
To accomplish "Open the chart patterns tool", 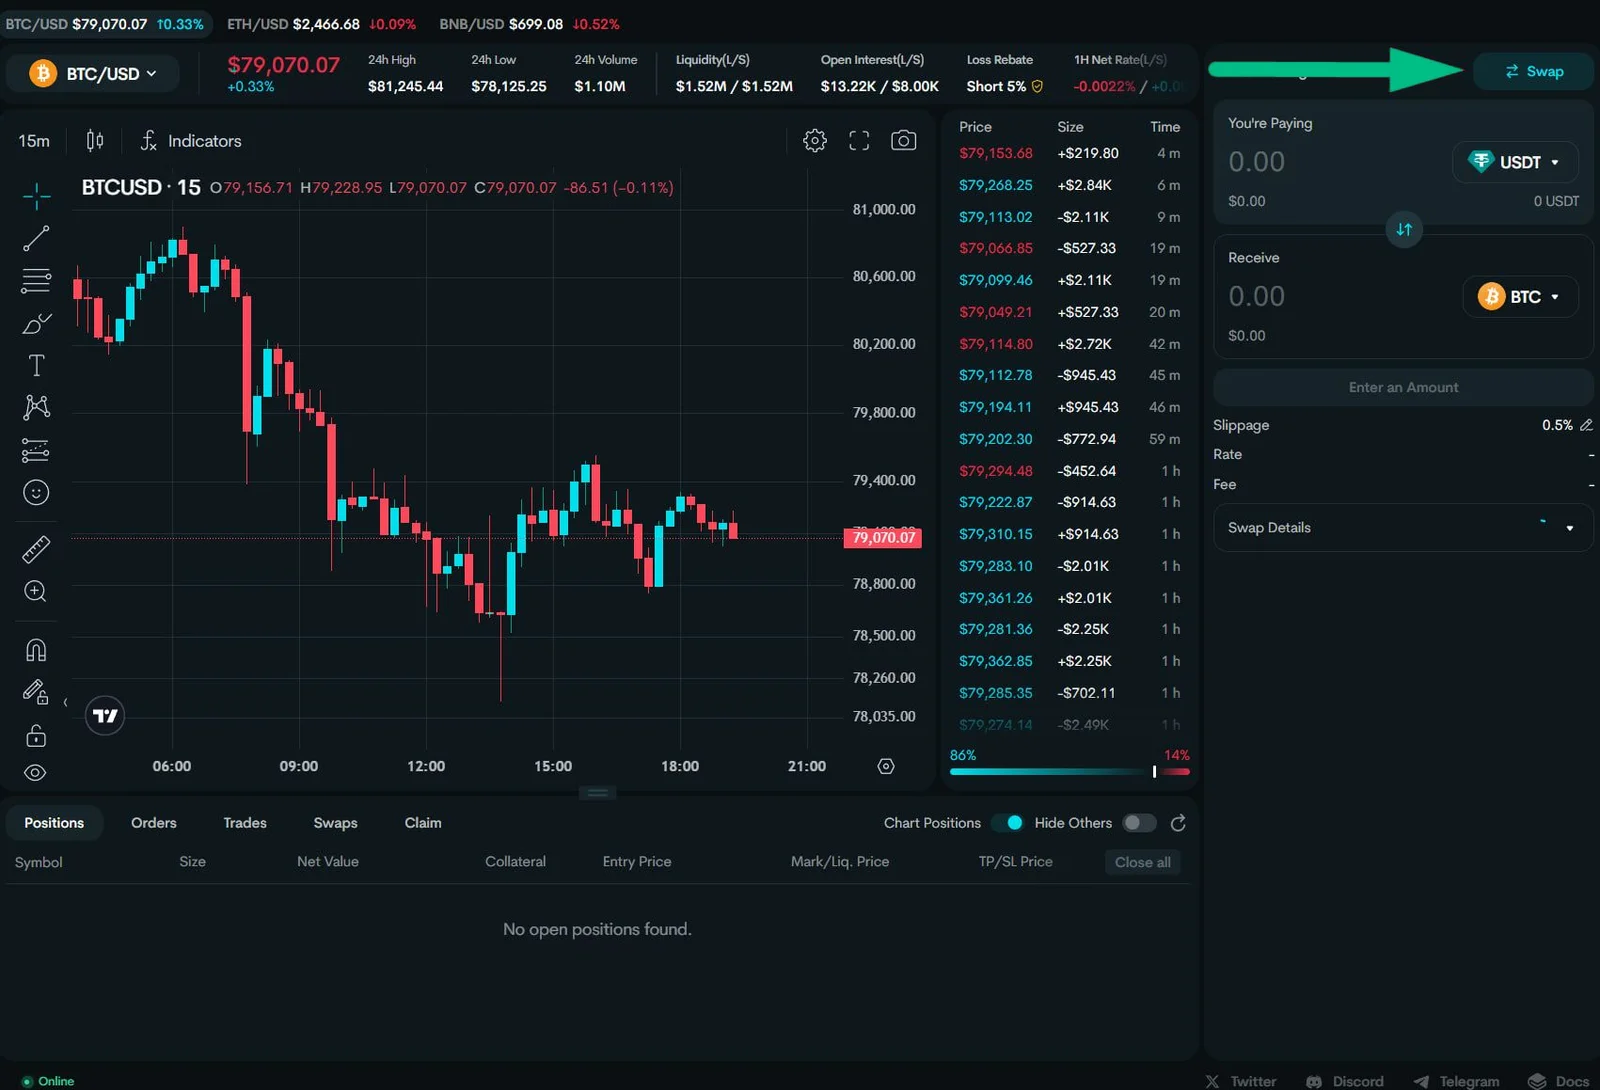I will 36,407.
